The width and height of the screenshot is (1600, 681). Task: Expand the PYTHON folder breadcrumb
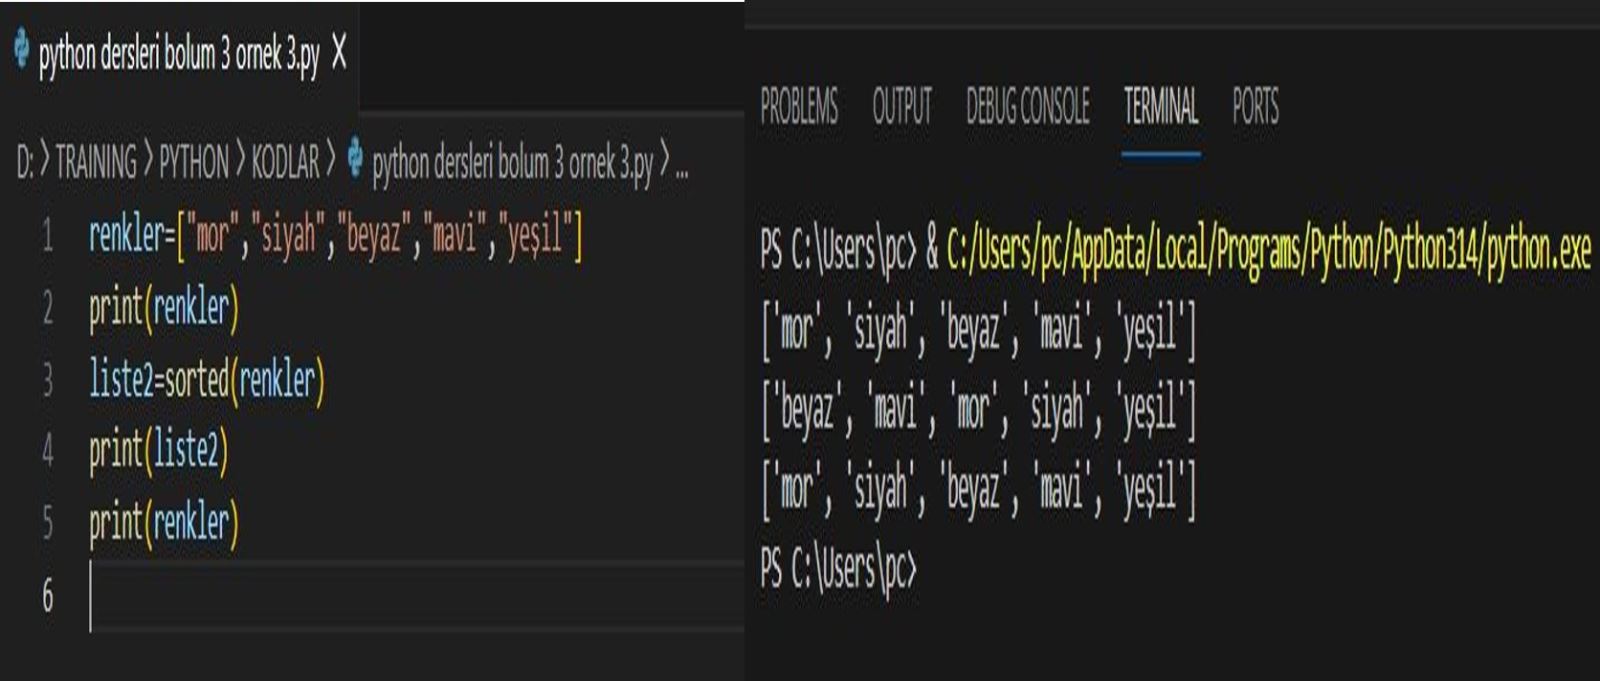pyautogui.click(x=194, y=162)
